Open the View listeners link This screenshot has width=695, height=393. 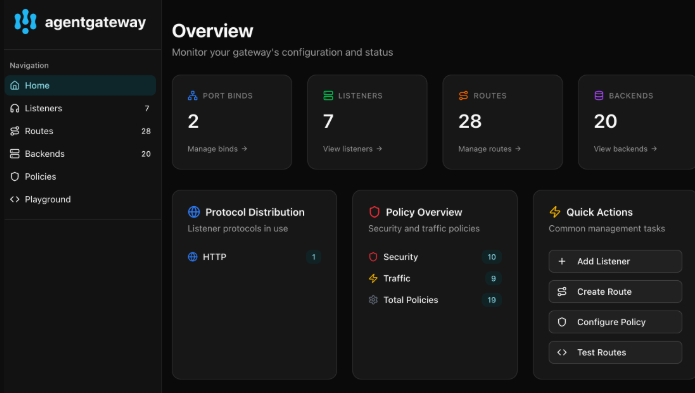tap(352, 149)
